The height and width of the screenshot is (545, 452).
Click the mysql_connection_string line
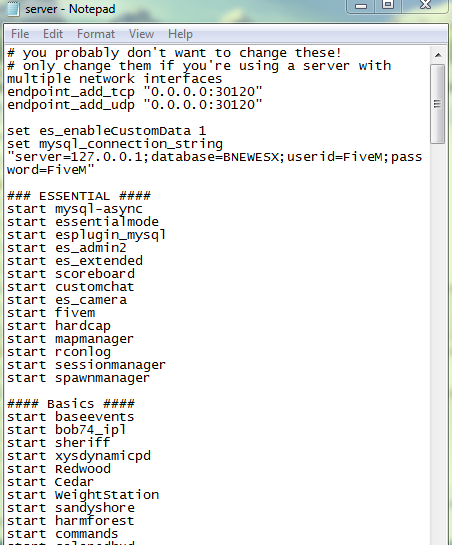(x=115, y=144)
